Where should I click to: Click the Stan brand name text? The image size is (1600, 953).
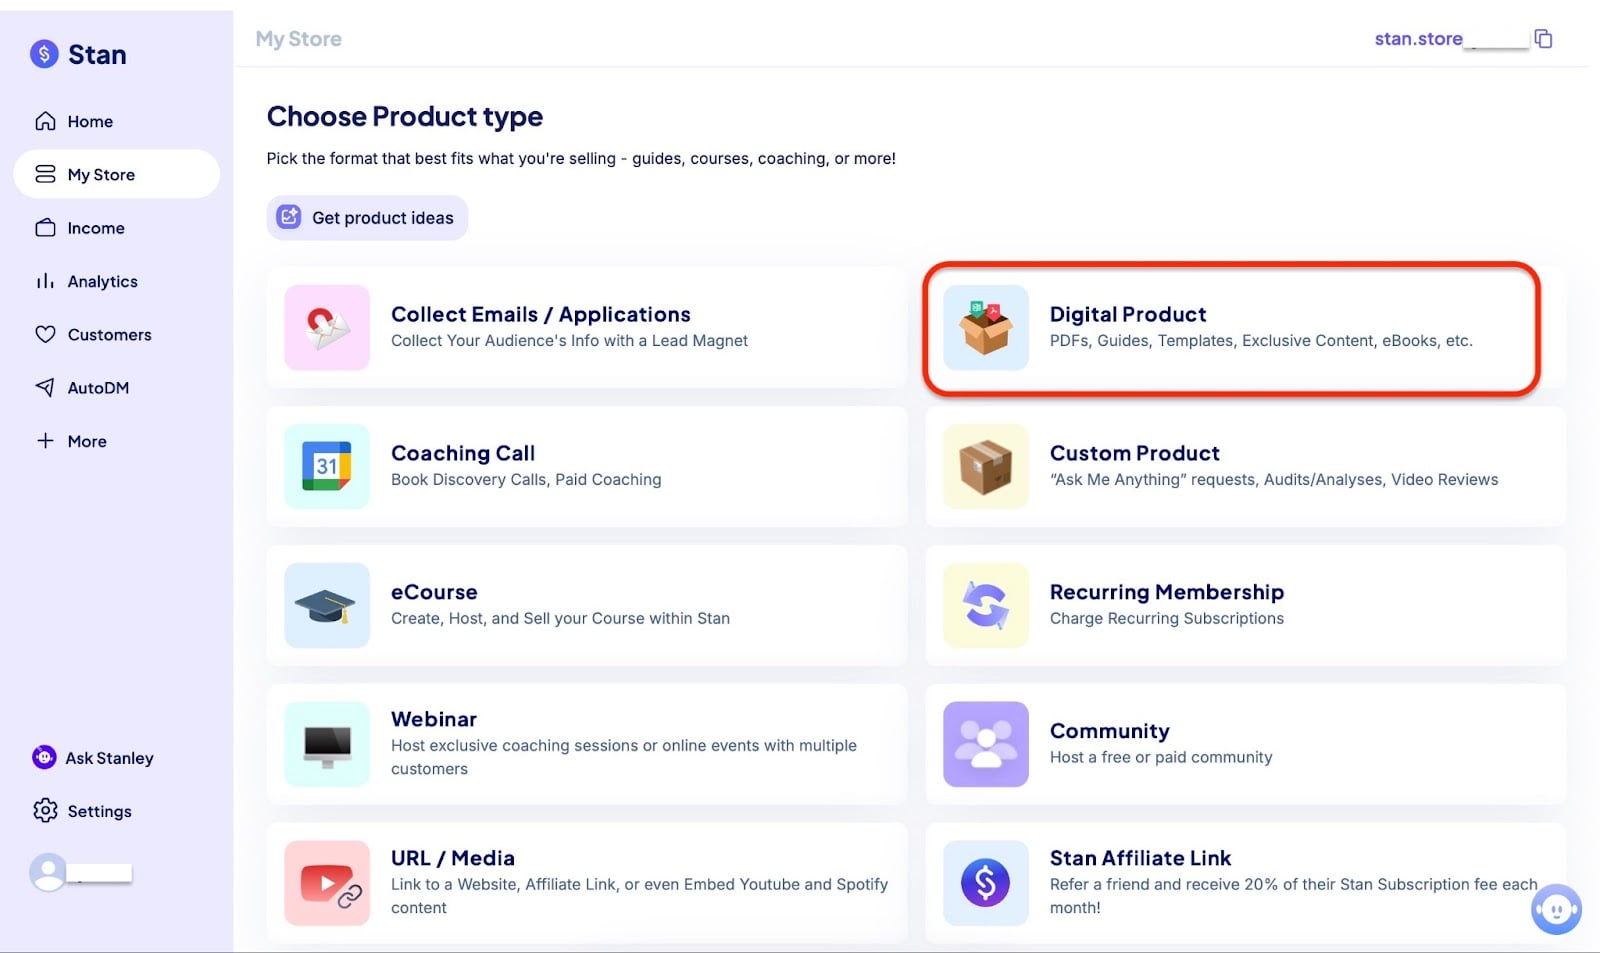pyautogui.click(x=97, y=54)
